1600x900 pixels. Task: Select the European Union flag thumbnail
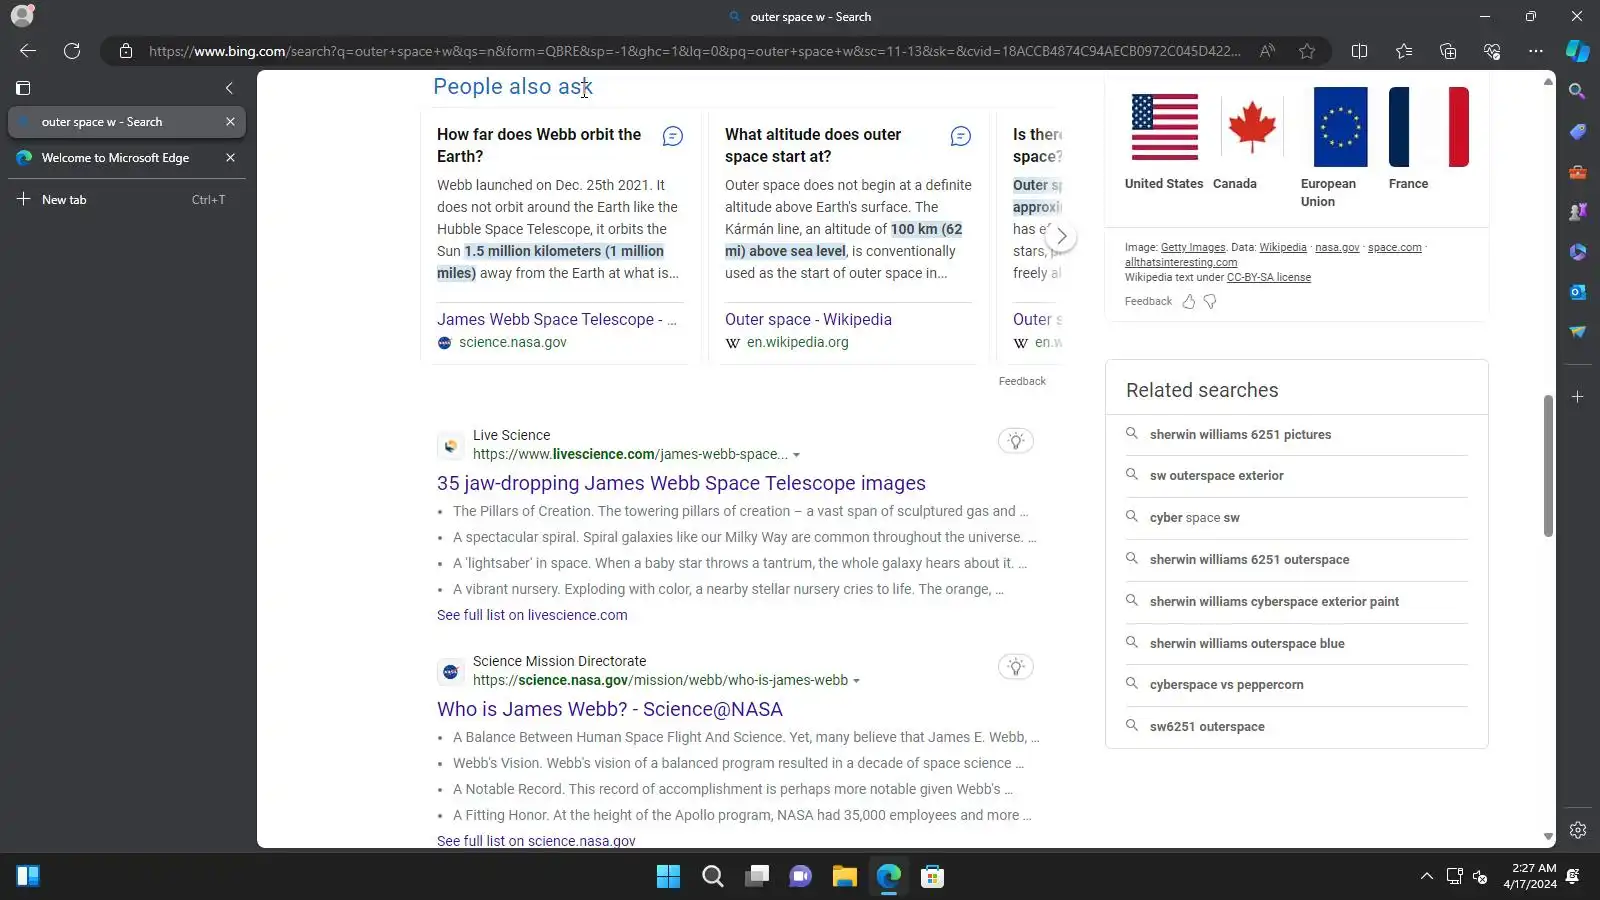(x=1340, y=127)
